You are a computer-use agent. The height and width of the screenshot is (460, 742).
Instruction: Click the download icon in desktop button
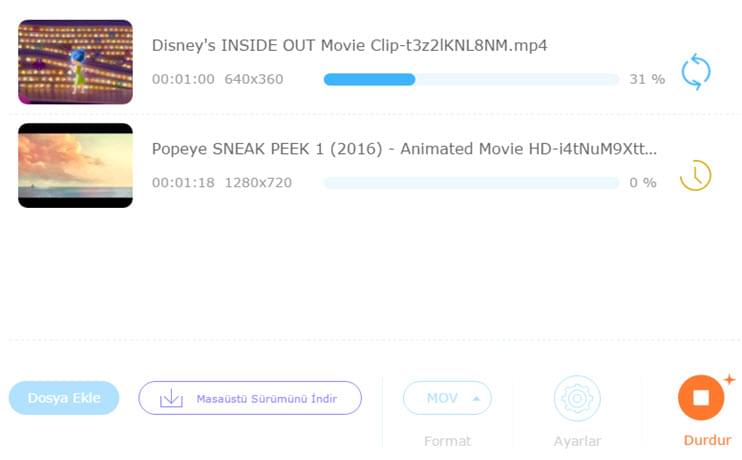click(172, 398)
